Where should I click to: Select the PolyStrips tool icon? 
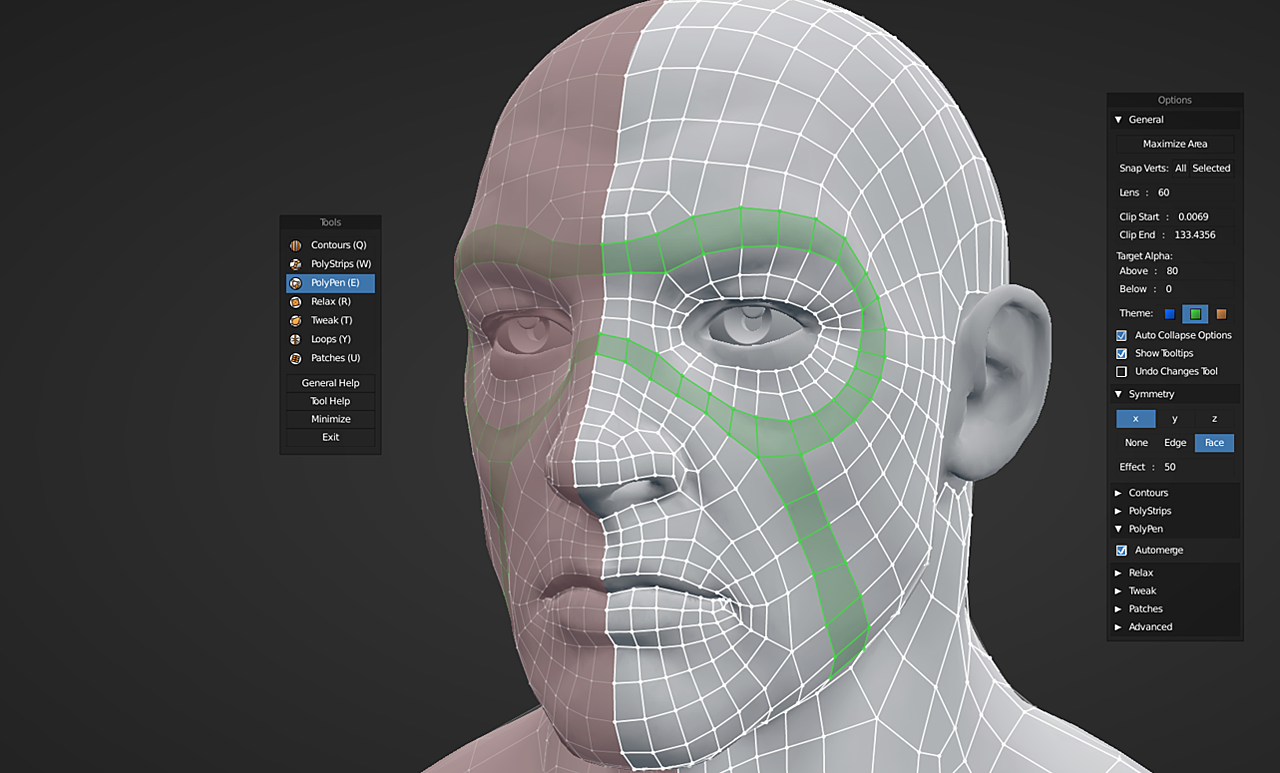pyautogui.click(x=296, y=264)
